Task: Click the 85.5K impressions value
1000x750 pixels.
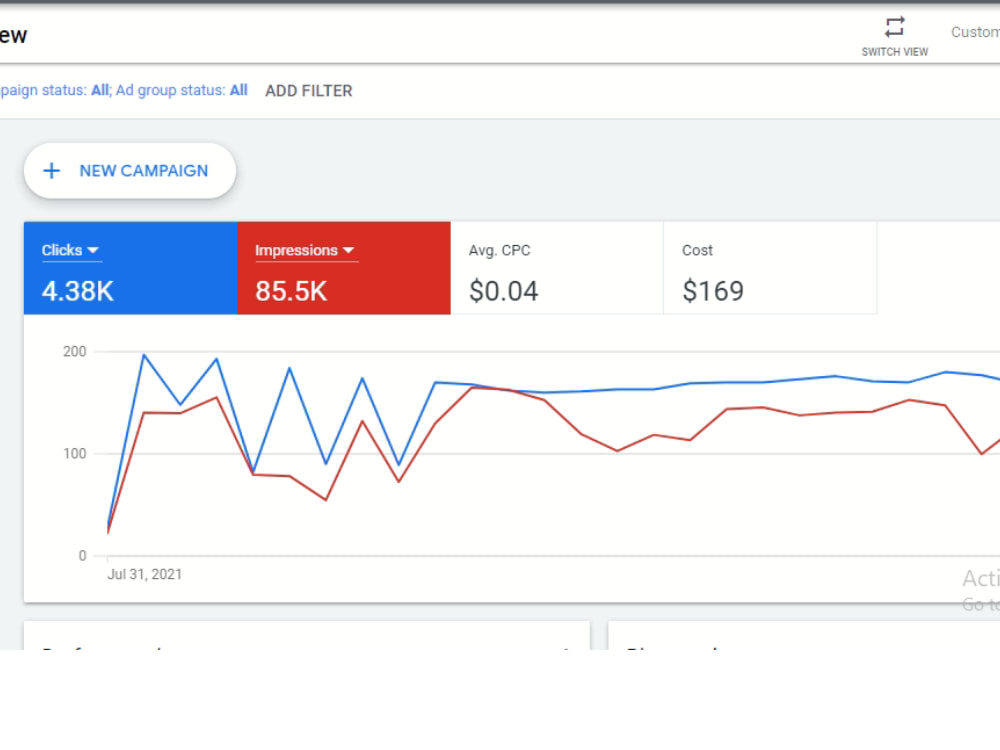Action: pos(291,291)
